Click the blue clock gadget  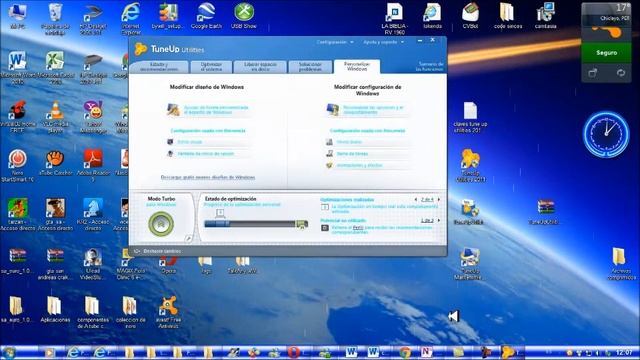pyautogui.click(x=606, y=135)
